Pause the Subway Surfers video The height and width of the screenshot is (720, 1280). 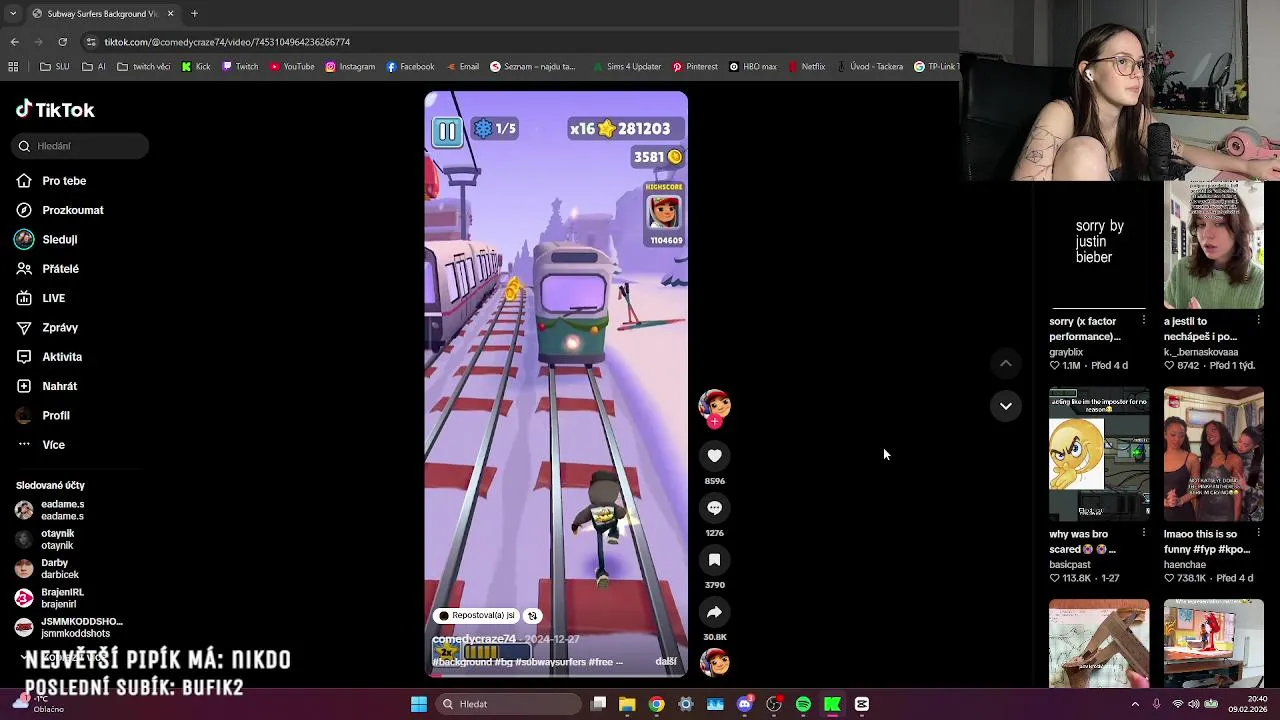coord(447,131)
